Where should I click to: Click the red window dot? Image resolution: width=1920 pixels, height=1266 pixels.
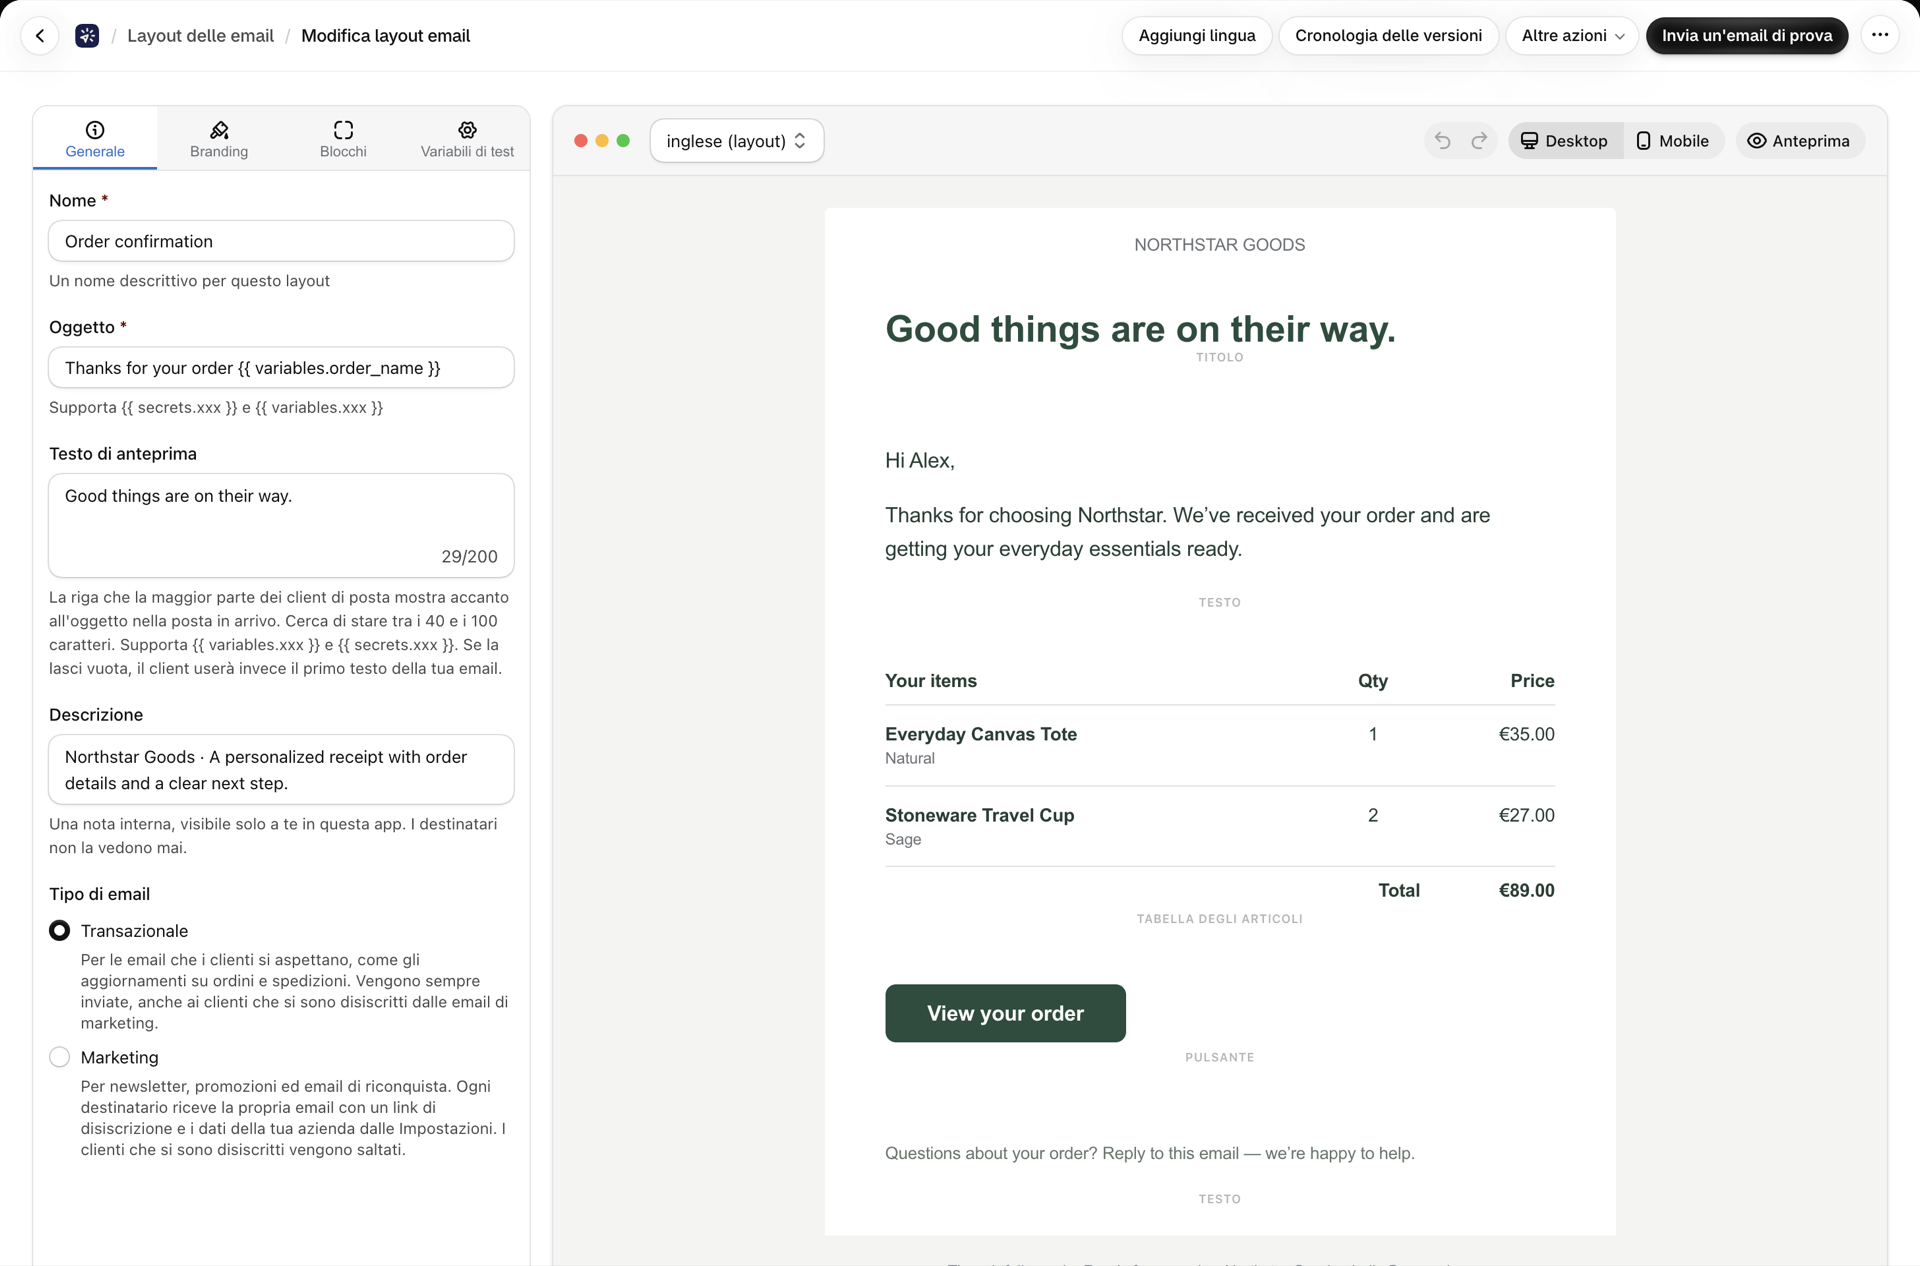(581, 141)
